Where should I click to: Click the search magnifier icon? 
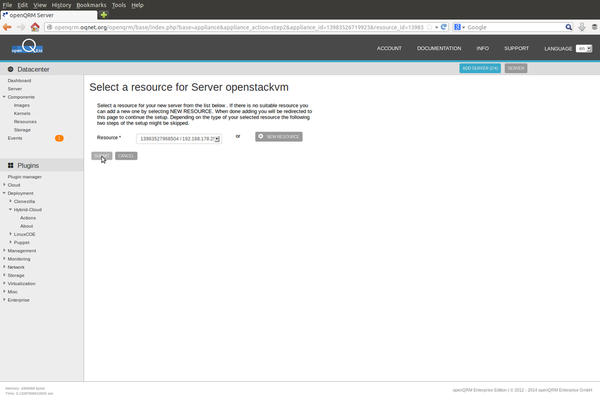[569, 27]
